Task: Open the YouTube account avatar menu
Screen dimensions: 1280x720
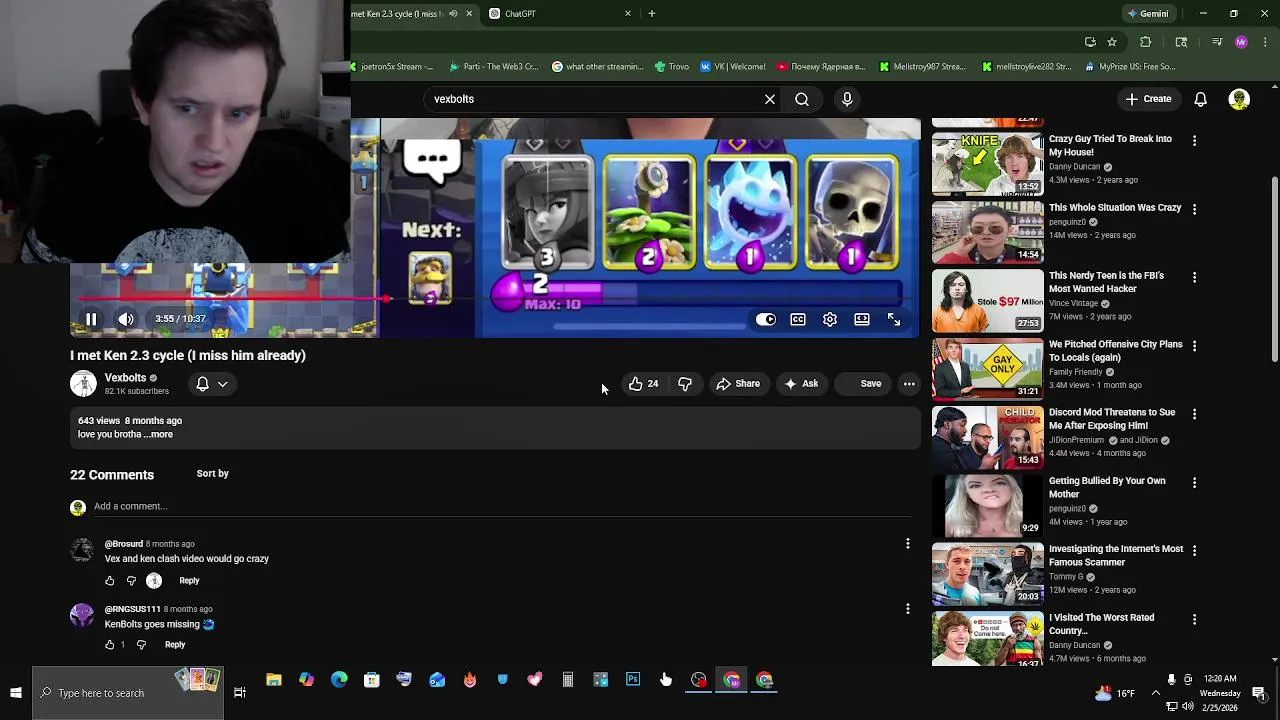Action: 1239,99
